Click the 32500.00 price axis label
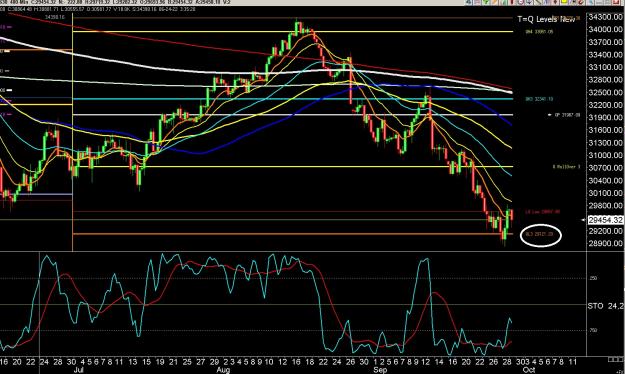Screen dimensions: 625x374 click(605, 93)
